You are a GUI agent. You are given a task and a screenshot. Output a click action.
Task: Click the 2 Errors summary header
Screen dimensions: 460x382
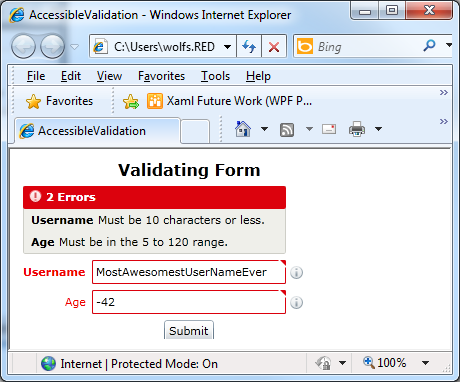pos(154,197)
